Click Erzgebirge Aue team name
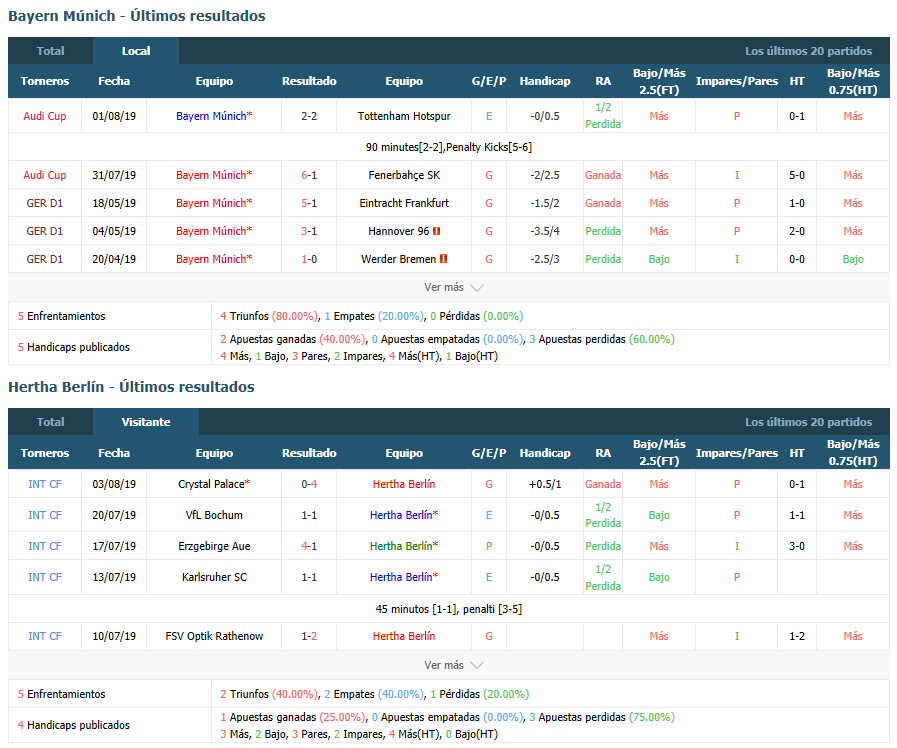Image resolution: width=897 pixels, height=748 pixels. tap(214, 546)
